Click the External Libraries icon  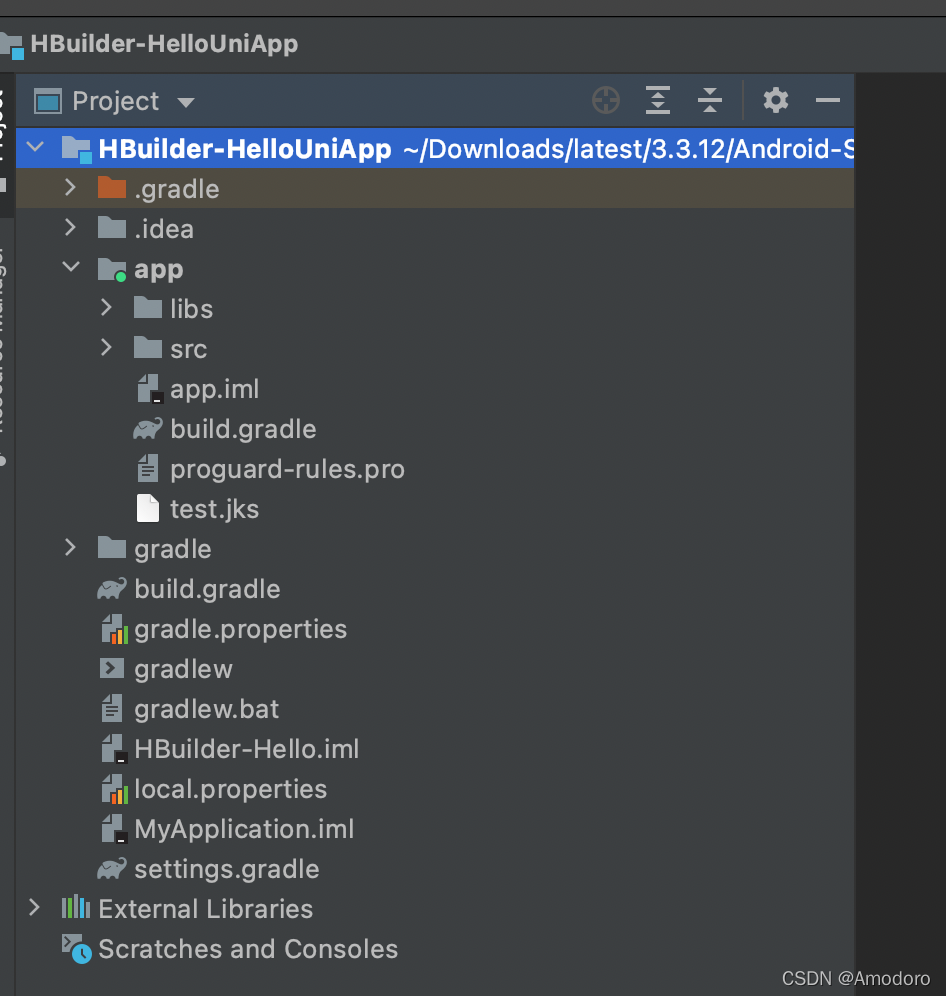76,907
